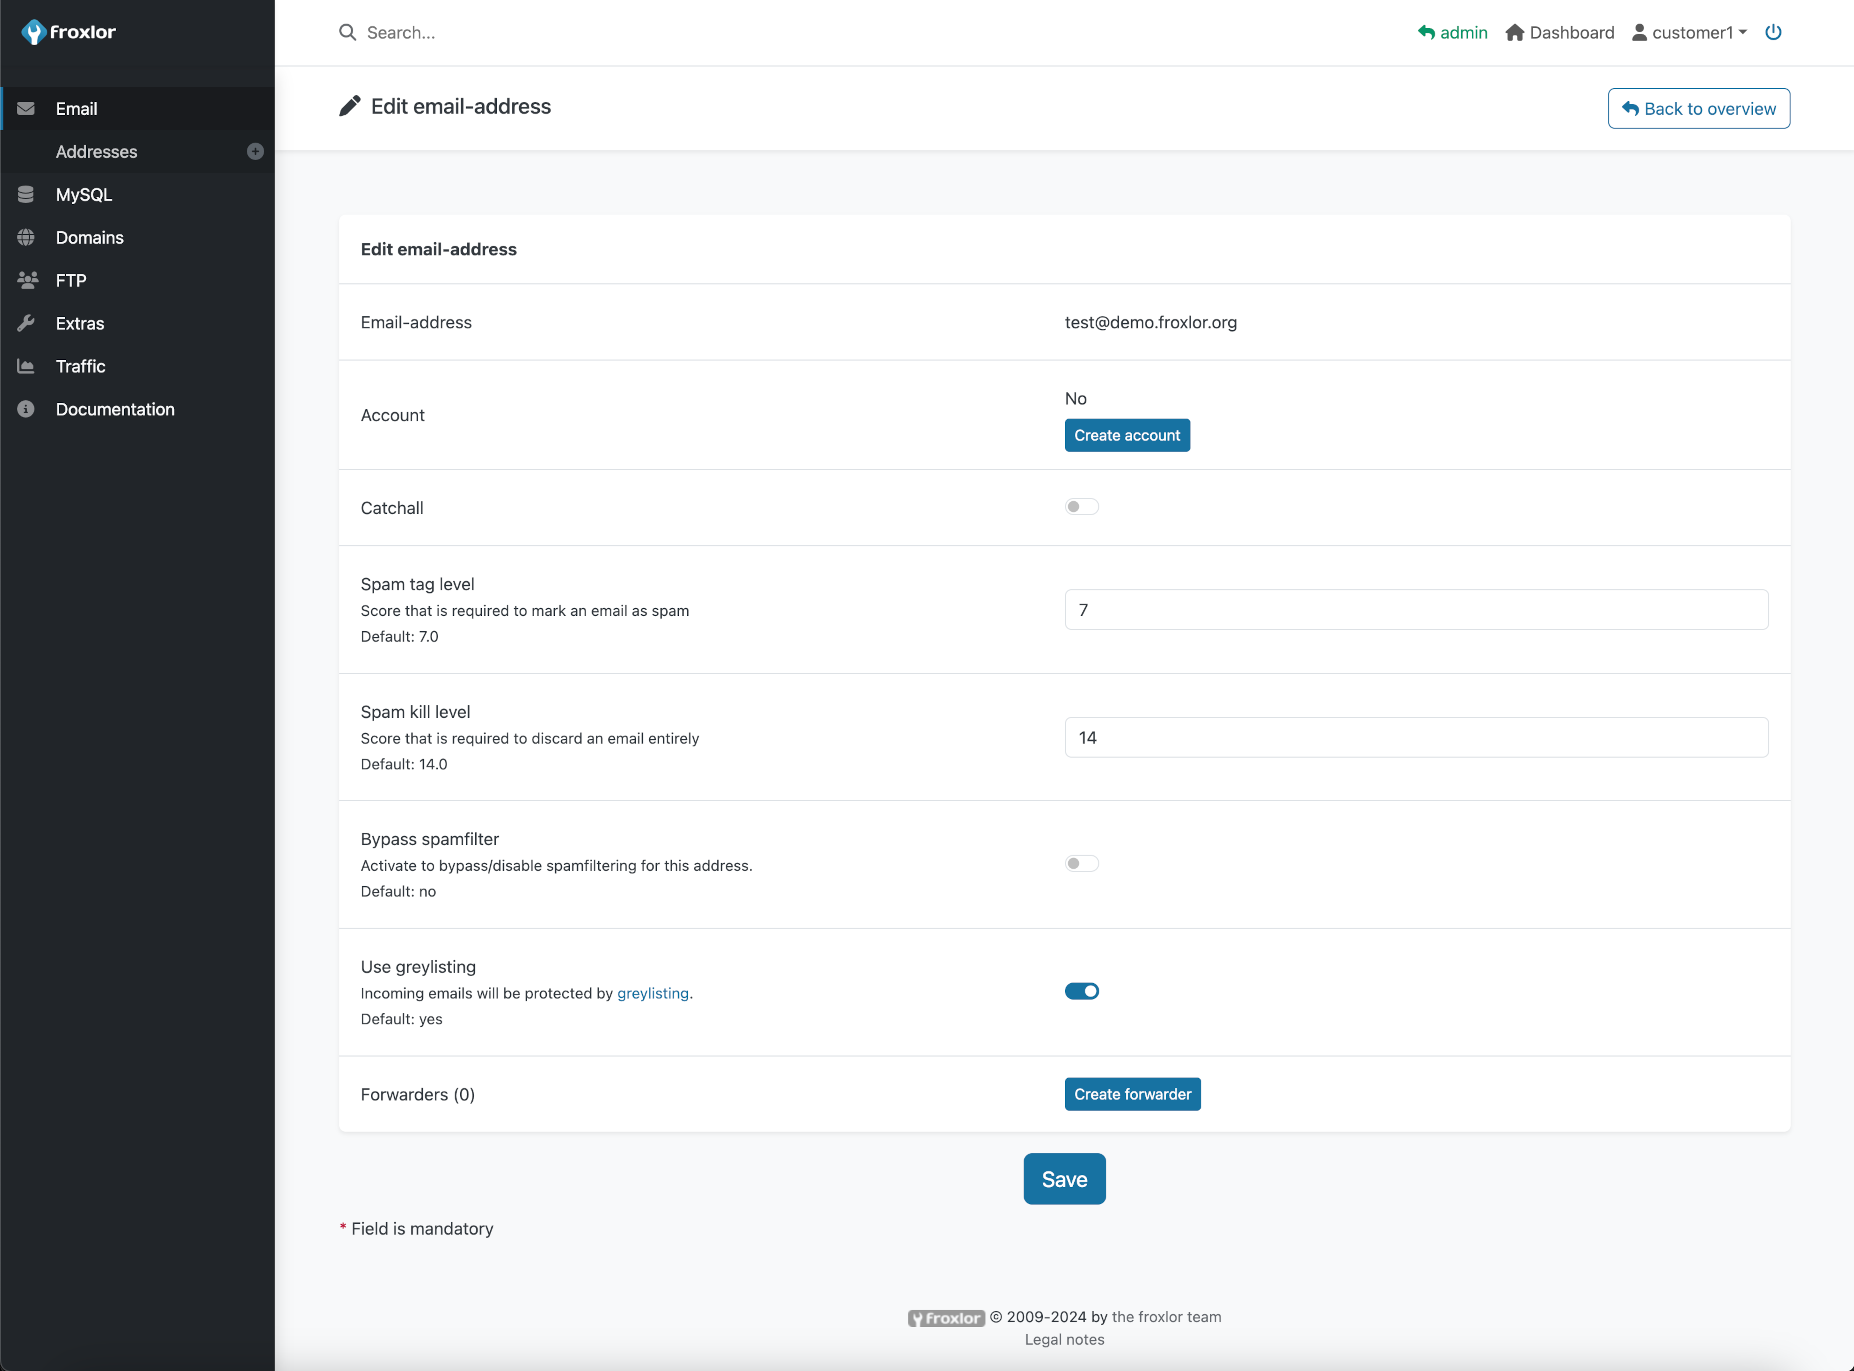Click the Traffic chart icon

[26, 366]
